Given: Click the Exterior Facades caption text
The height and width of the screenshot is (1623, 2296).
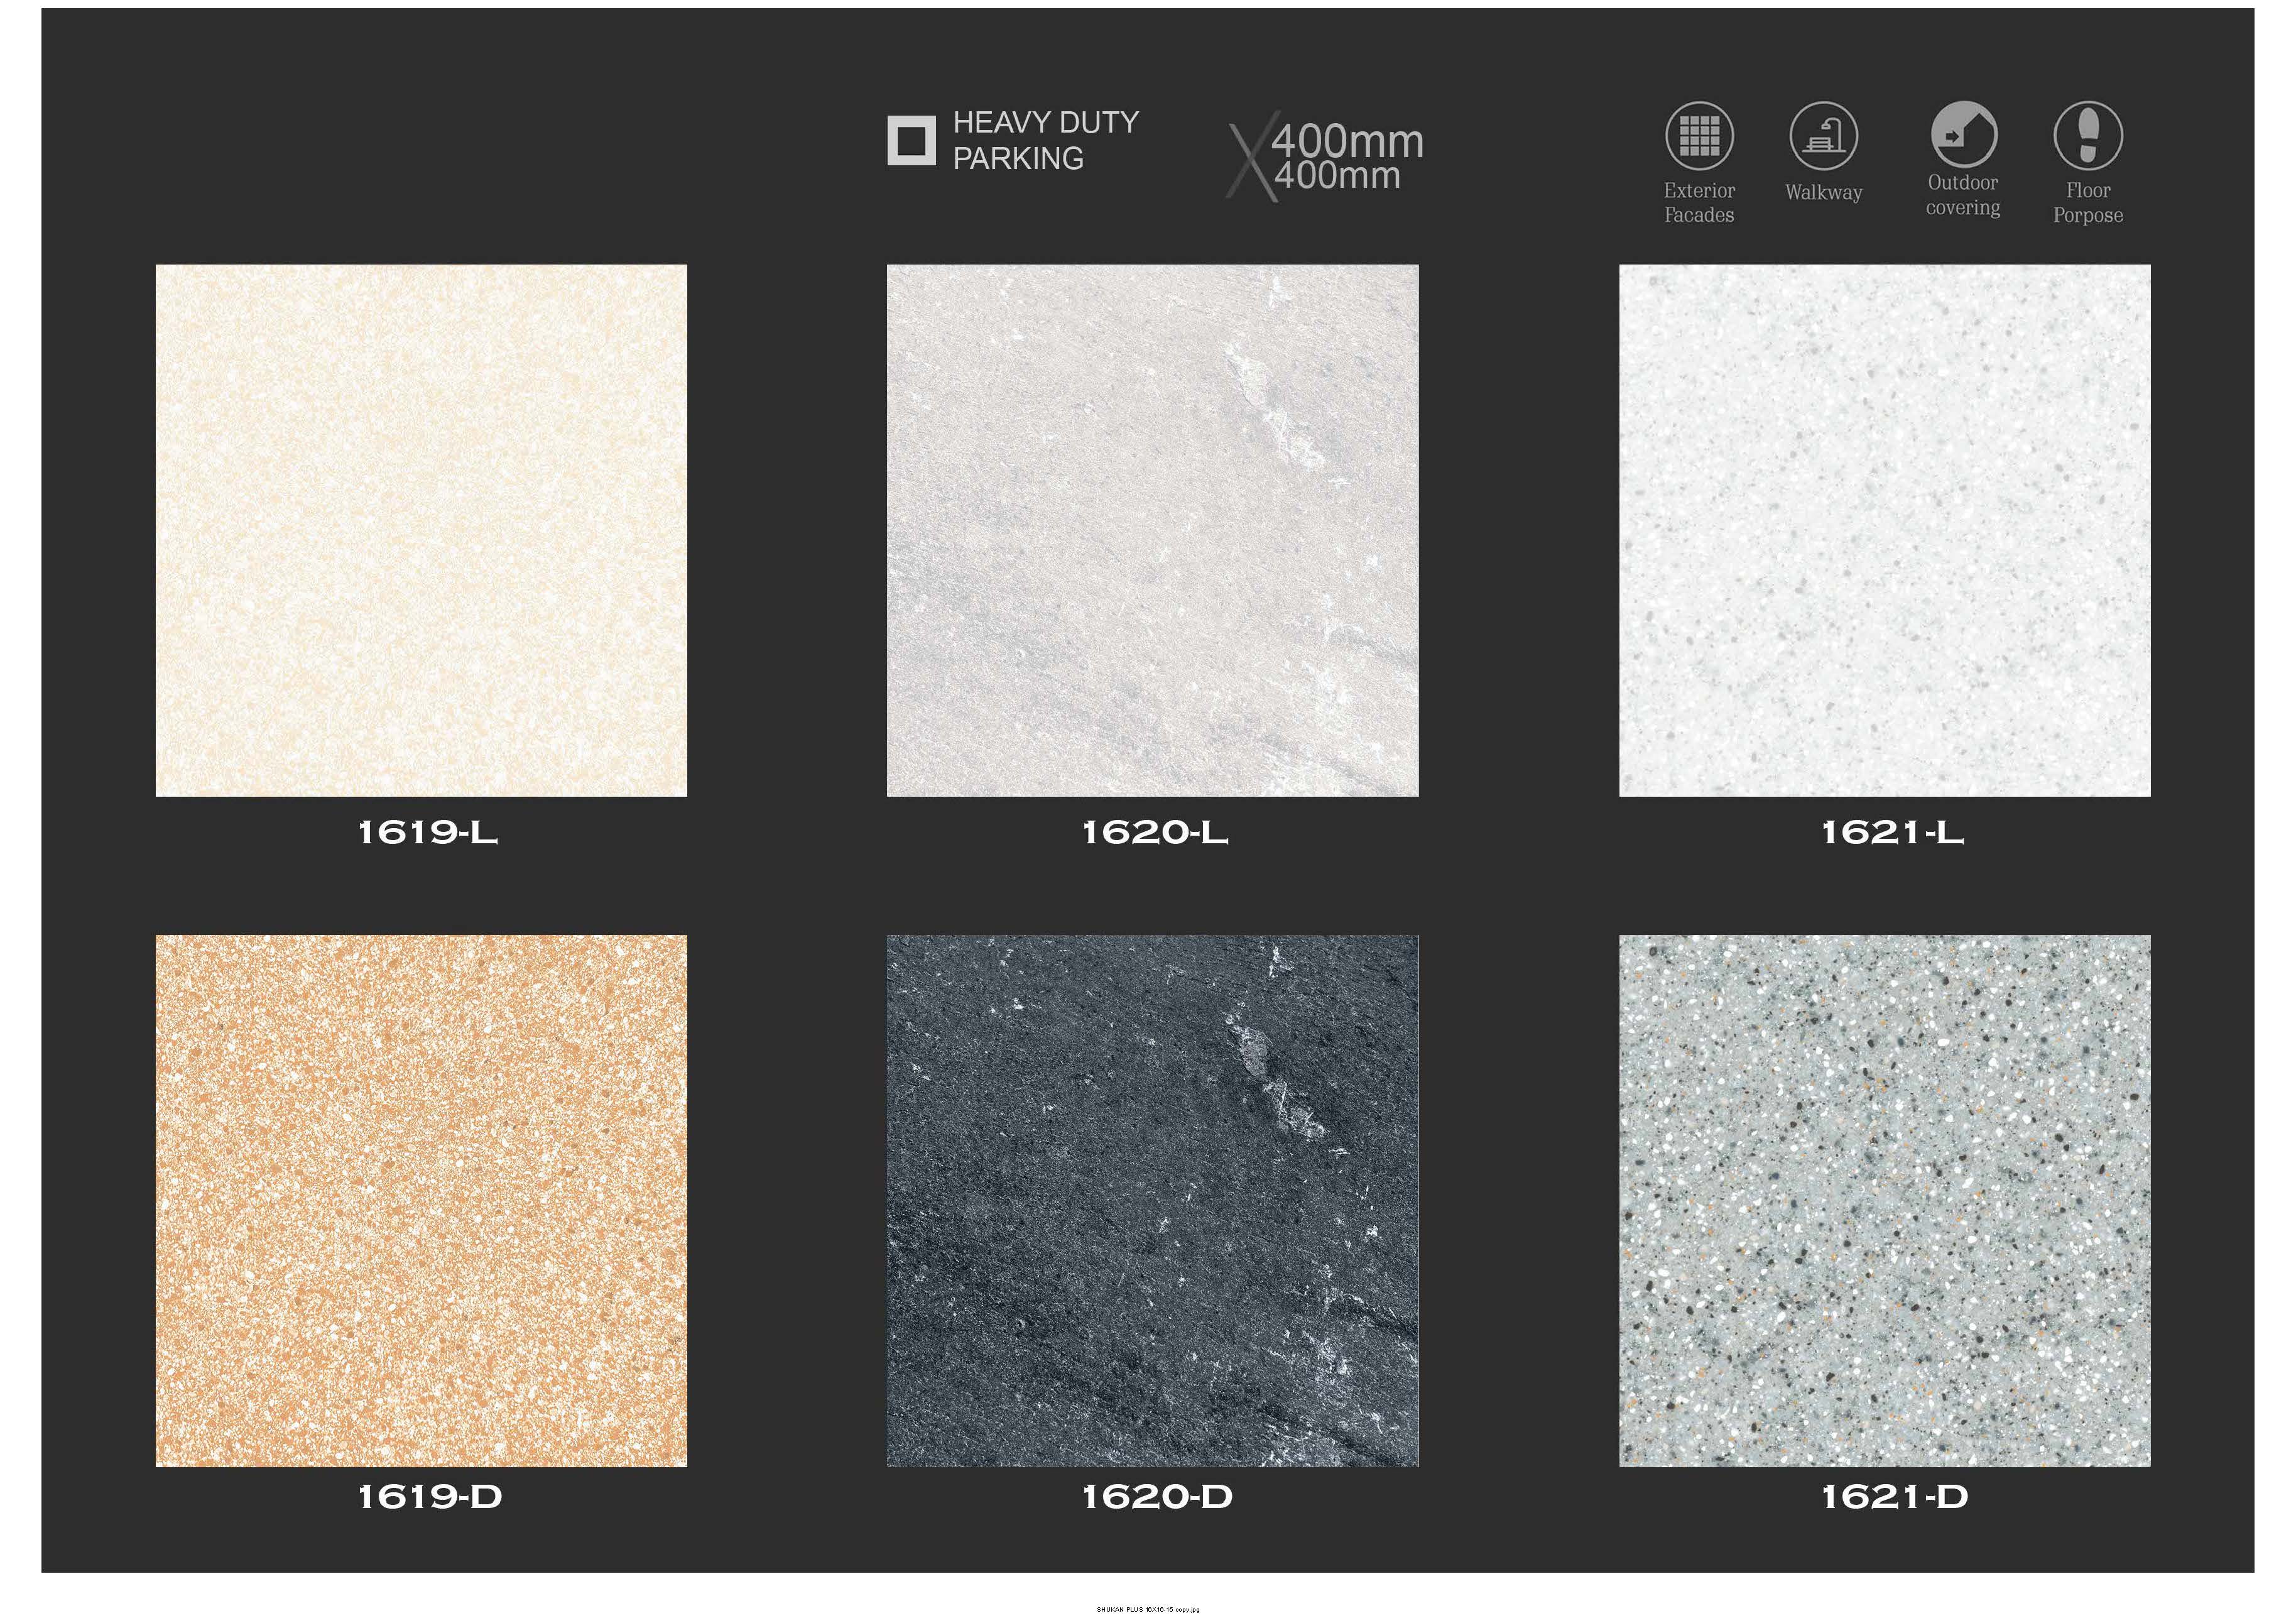Looking at the screenshot, I should [x=1699, y=202].
